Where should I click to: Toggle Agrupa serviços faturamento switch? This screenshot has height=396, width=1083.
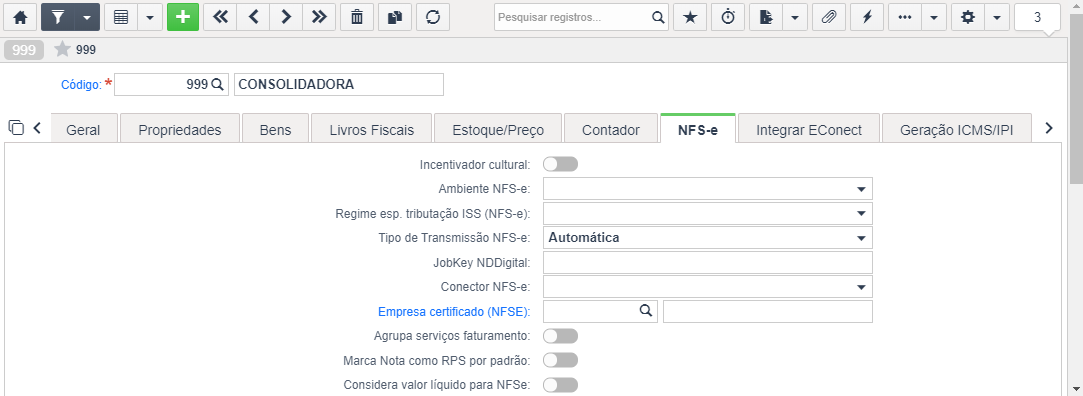click(560, 336)
